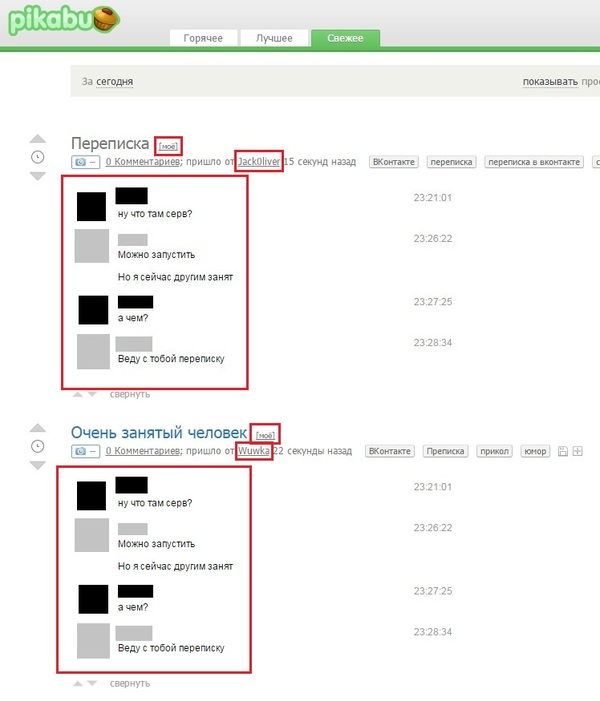
Task: Click save floppy icon on second post
Action: 563,452
